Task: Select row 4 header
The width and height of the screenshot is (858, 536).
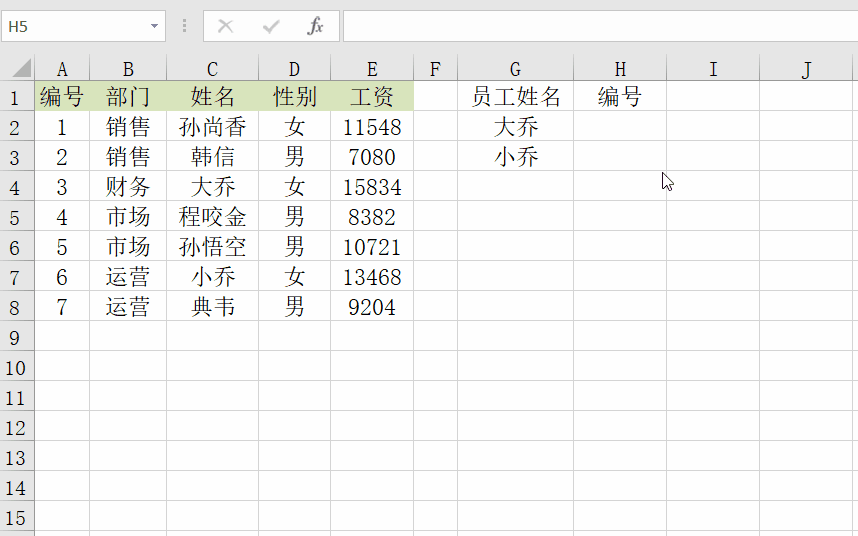Action: click(x=15, y=188)
